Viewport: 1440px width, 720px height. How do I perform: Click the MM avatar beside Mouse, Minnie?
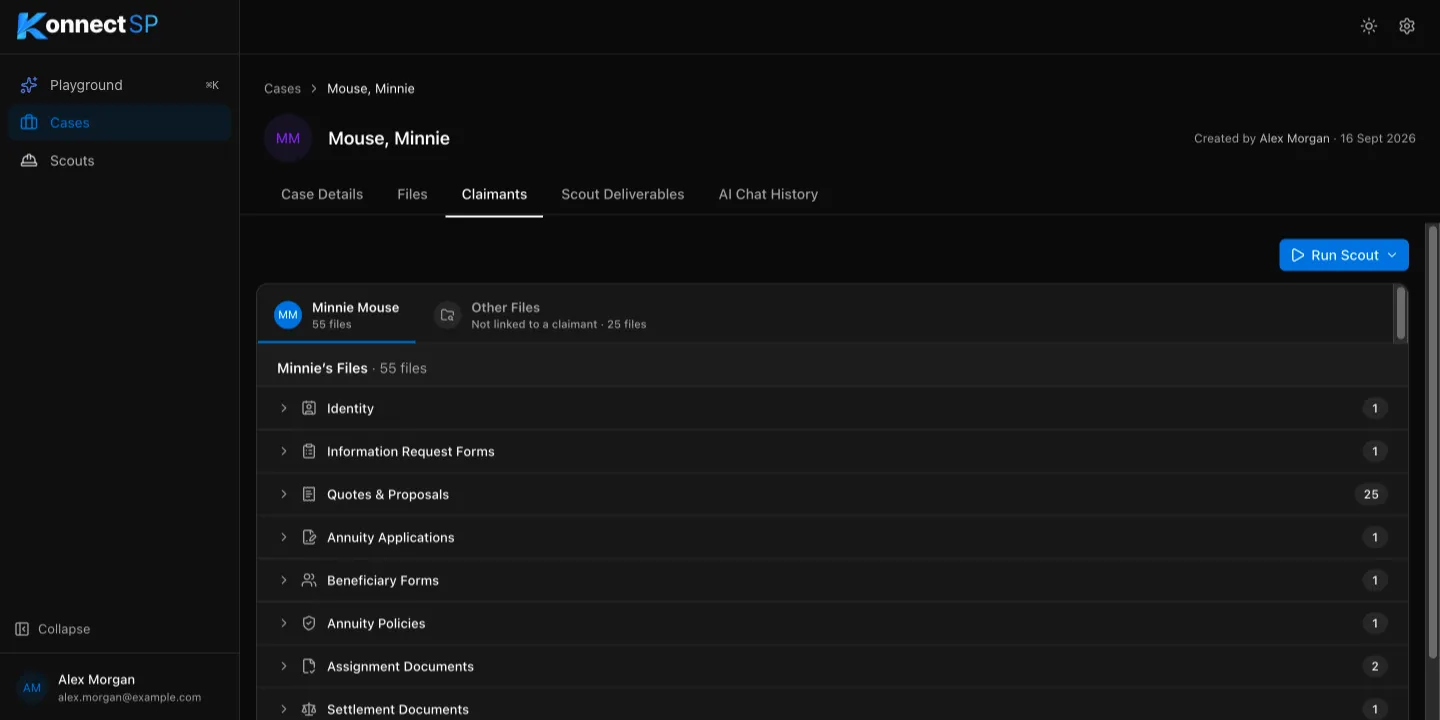tap(288, 138)
